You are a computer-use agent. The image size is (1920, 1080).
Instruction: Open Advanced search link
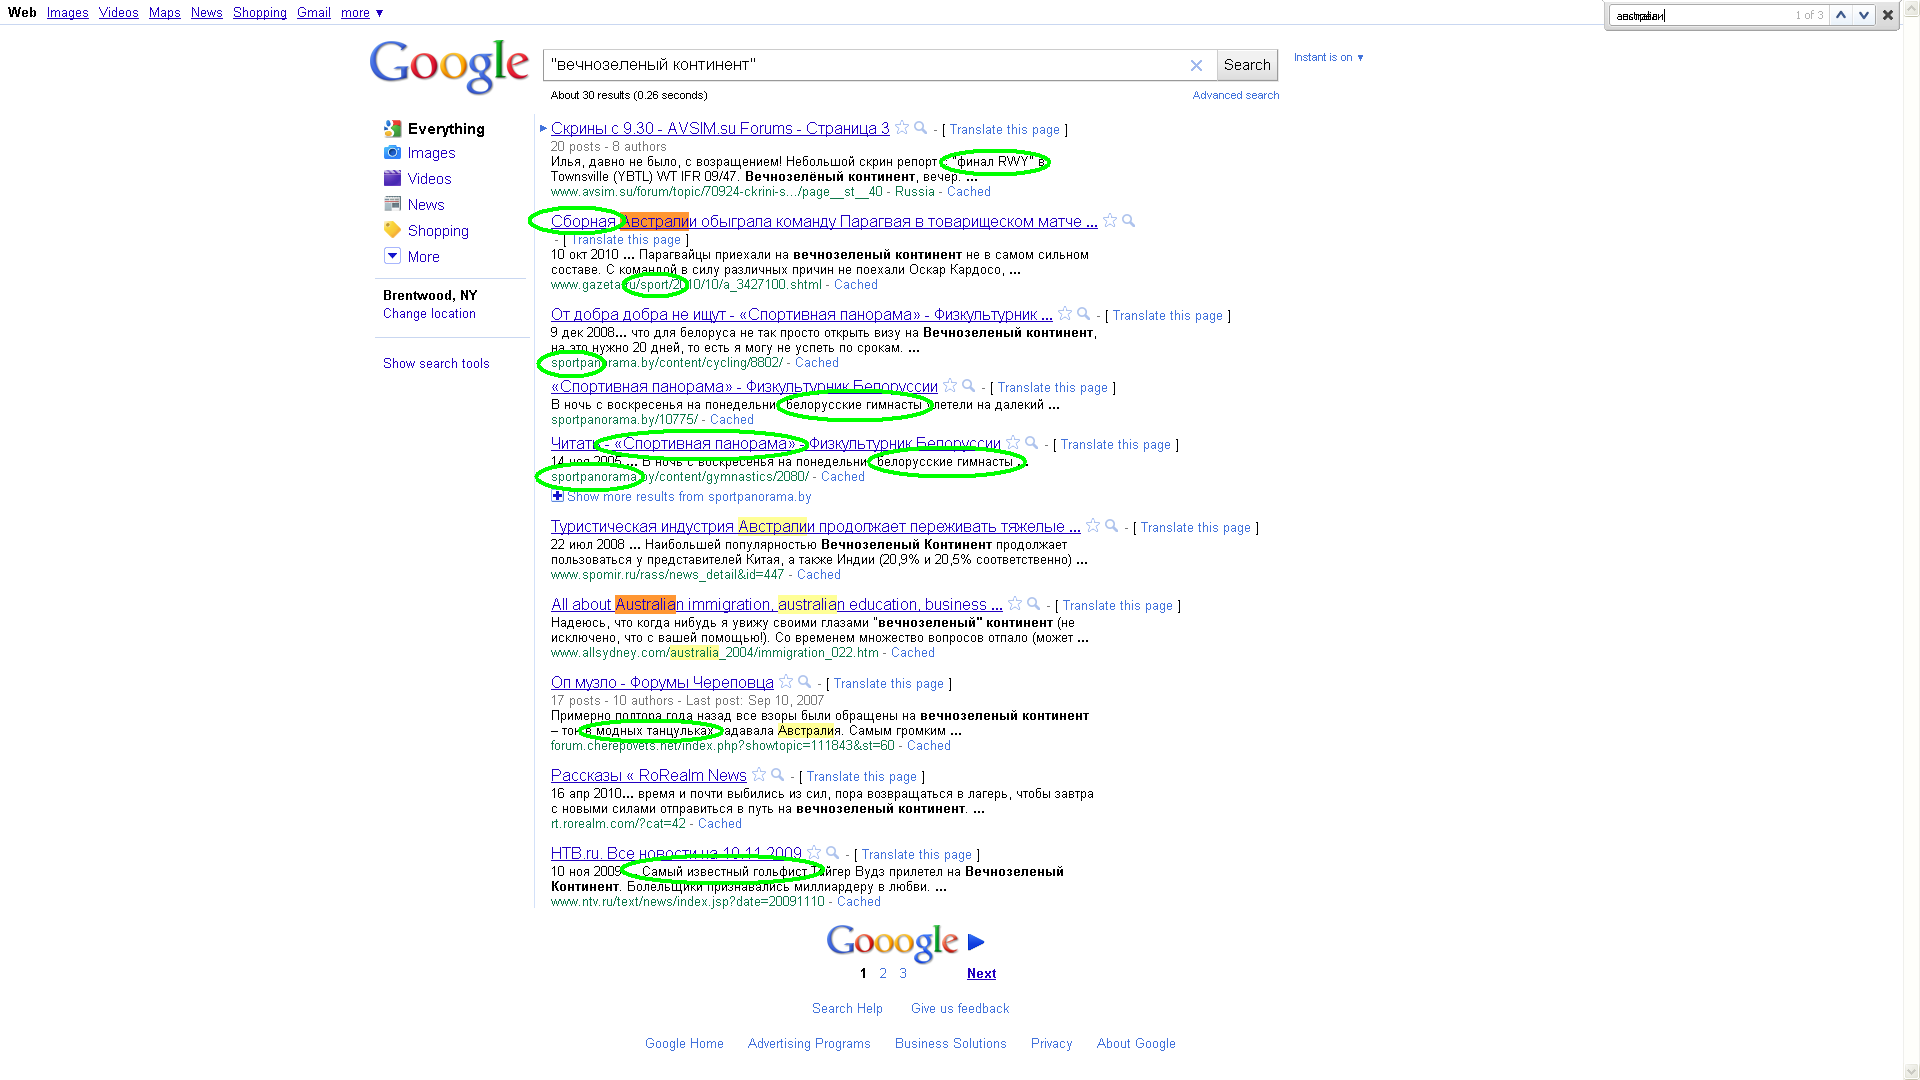(x=1236, y=96)
